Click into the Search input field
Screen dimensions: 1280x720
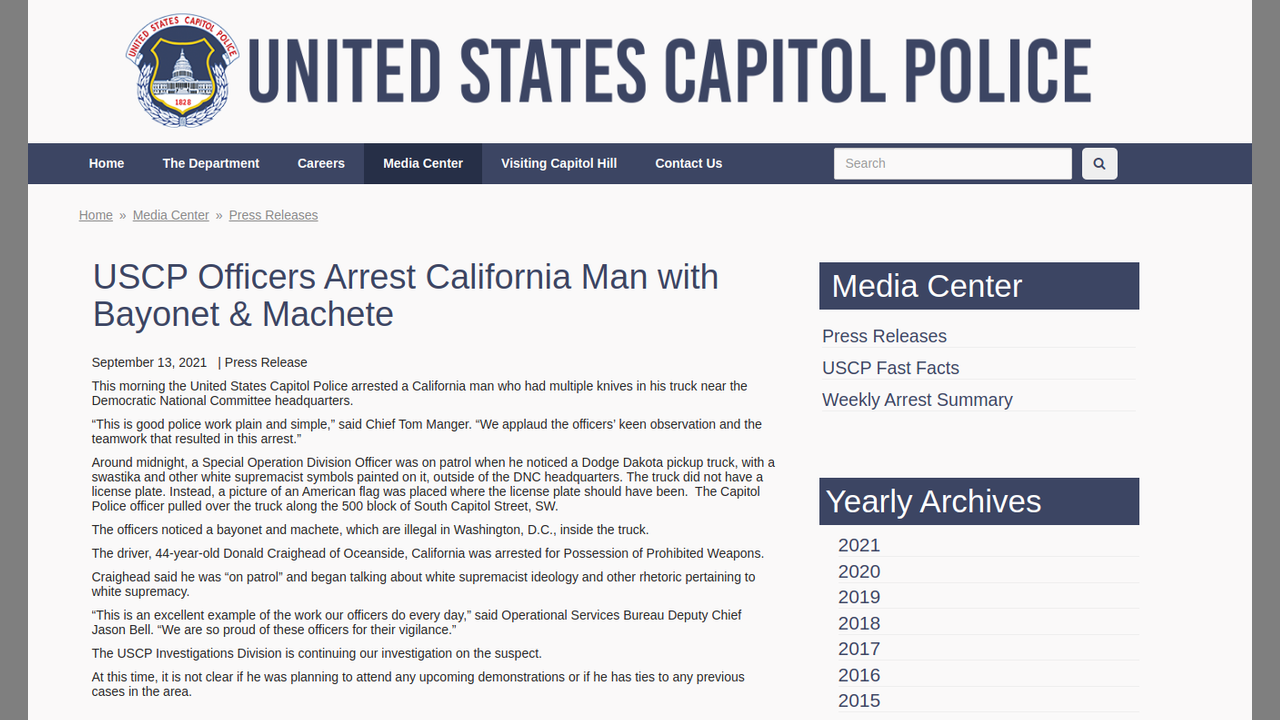[952, 164]
